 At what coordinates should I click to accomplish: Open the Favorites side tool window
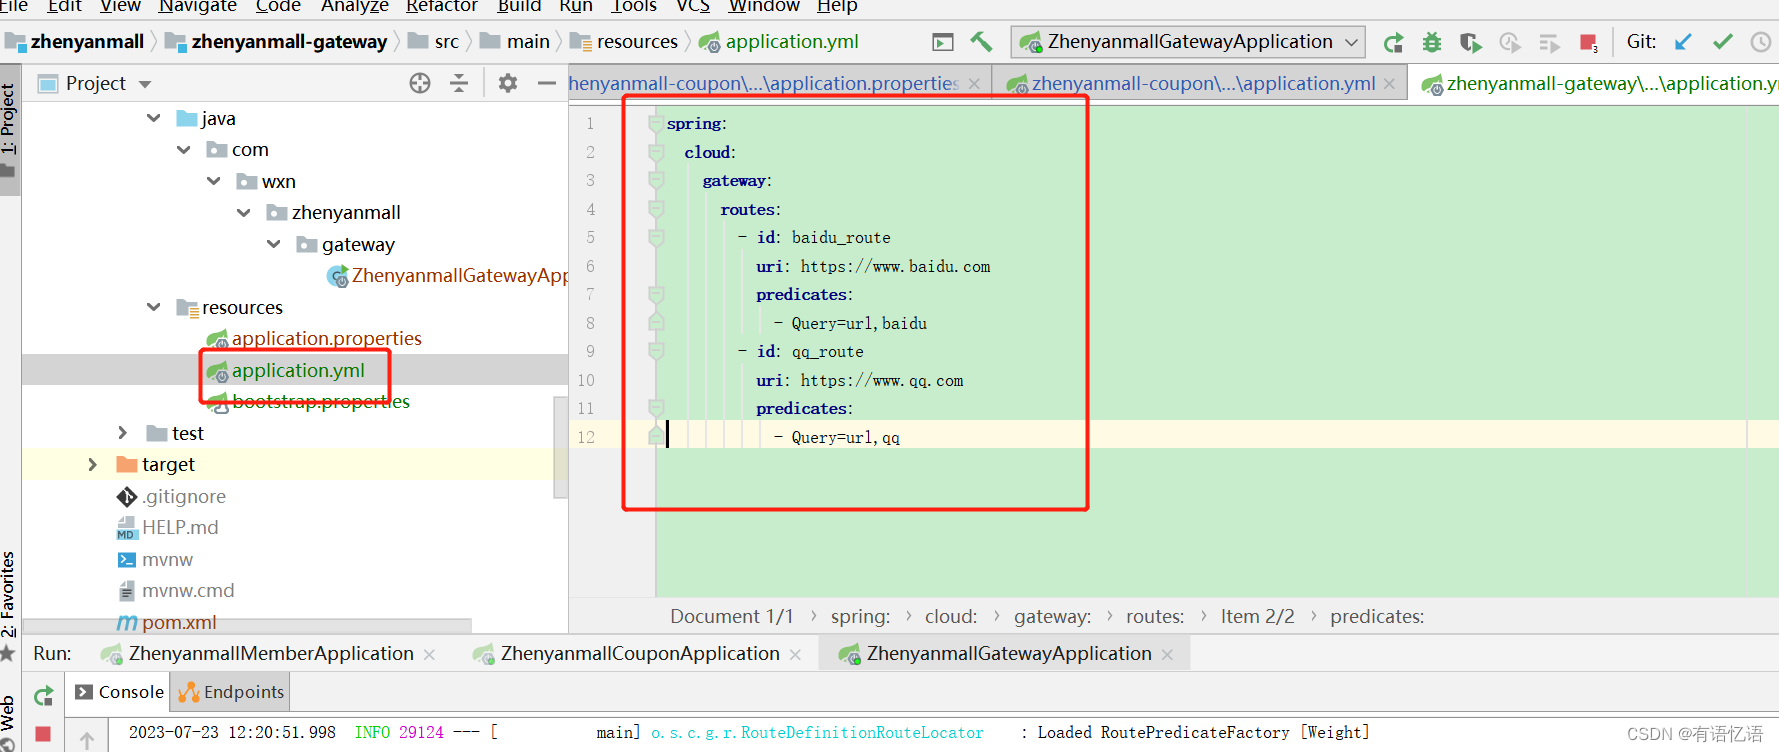point(8,594)
